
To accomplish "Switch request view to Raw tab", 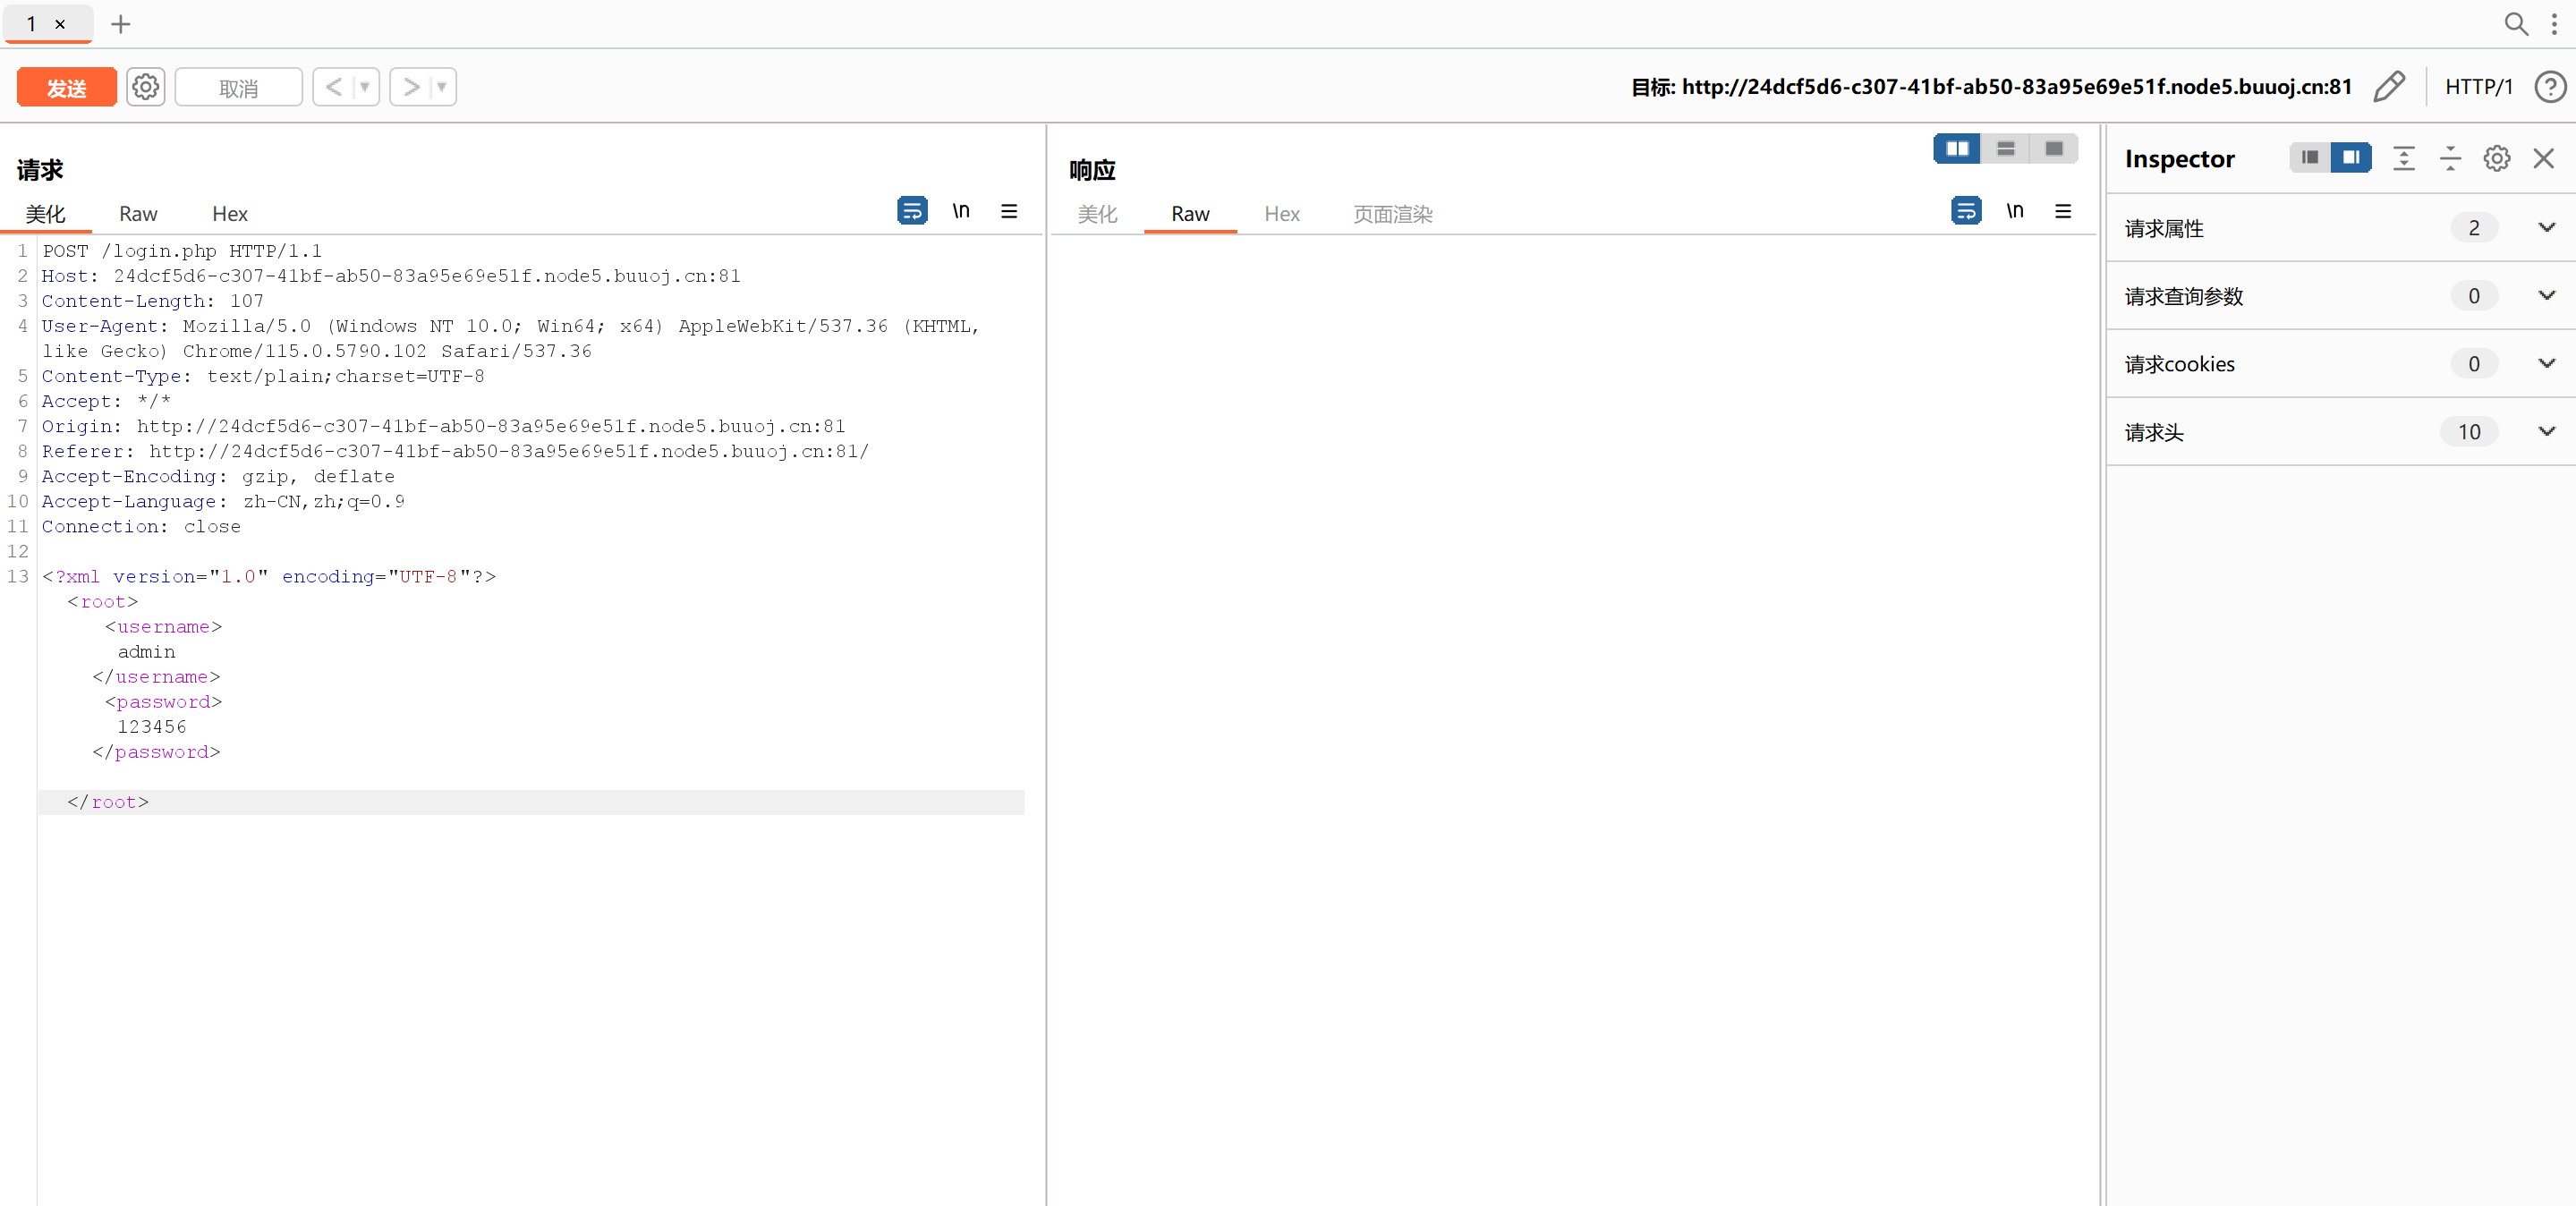I will (x=138, y=214).
